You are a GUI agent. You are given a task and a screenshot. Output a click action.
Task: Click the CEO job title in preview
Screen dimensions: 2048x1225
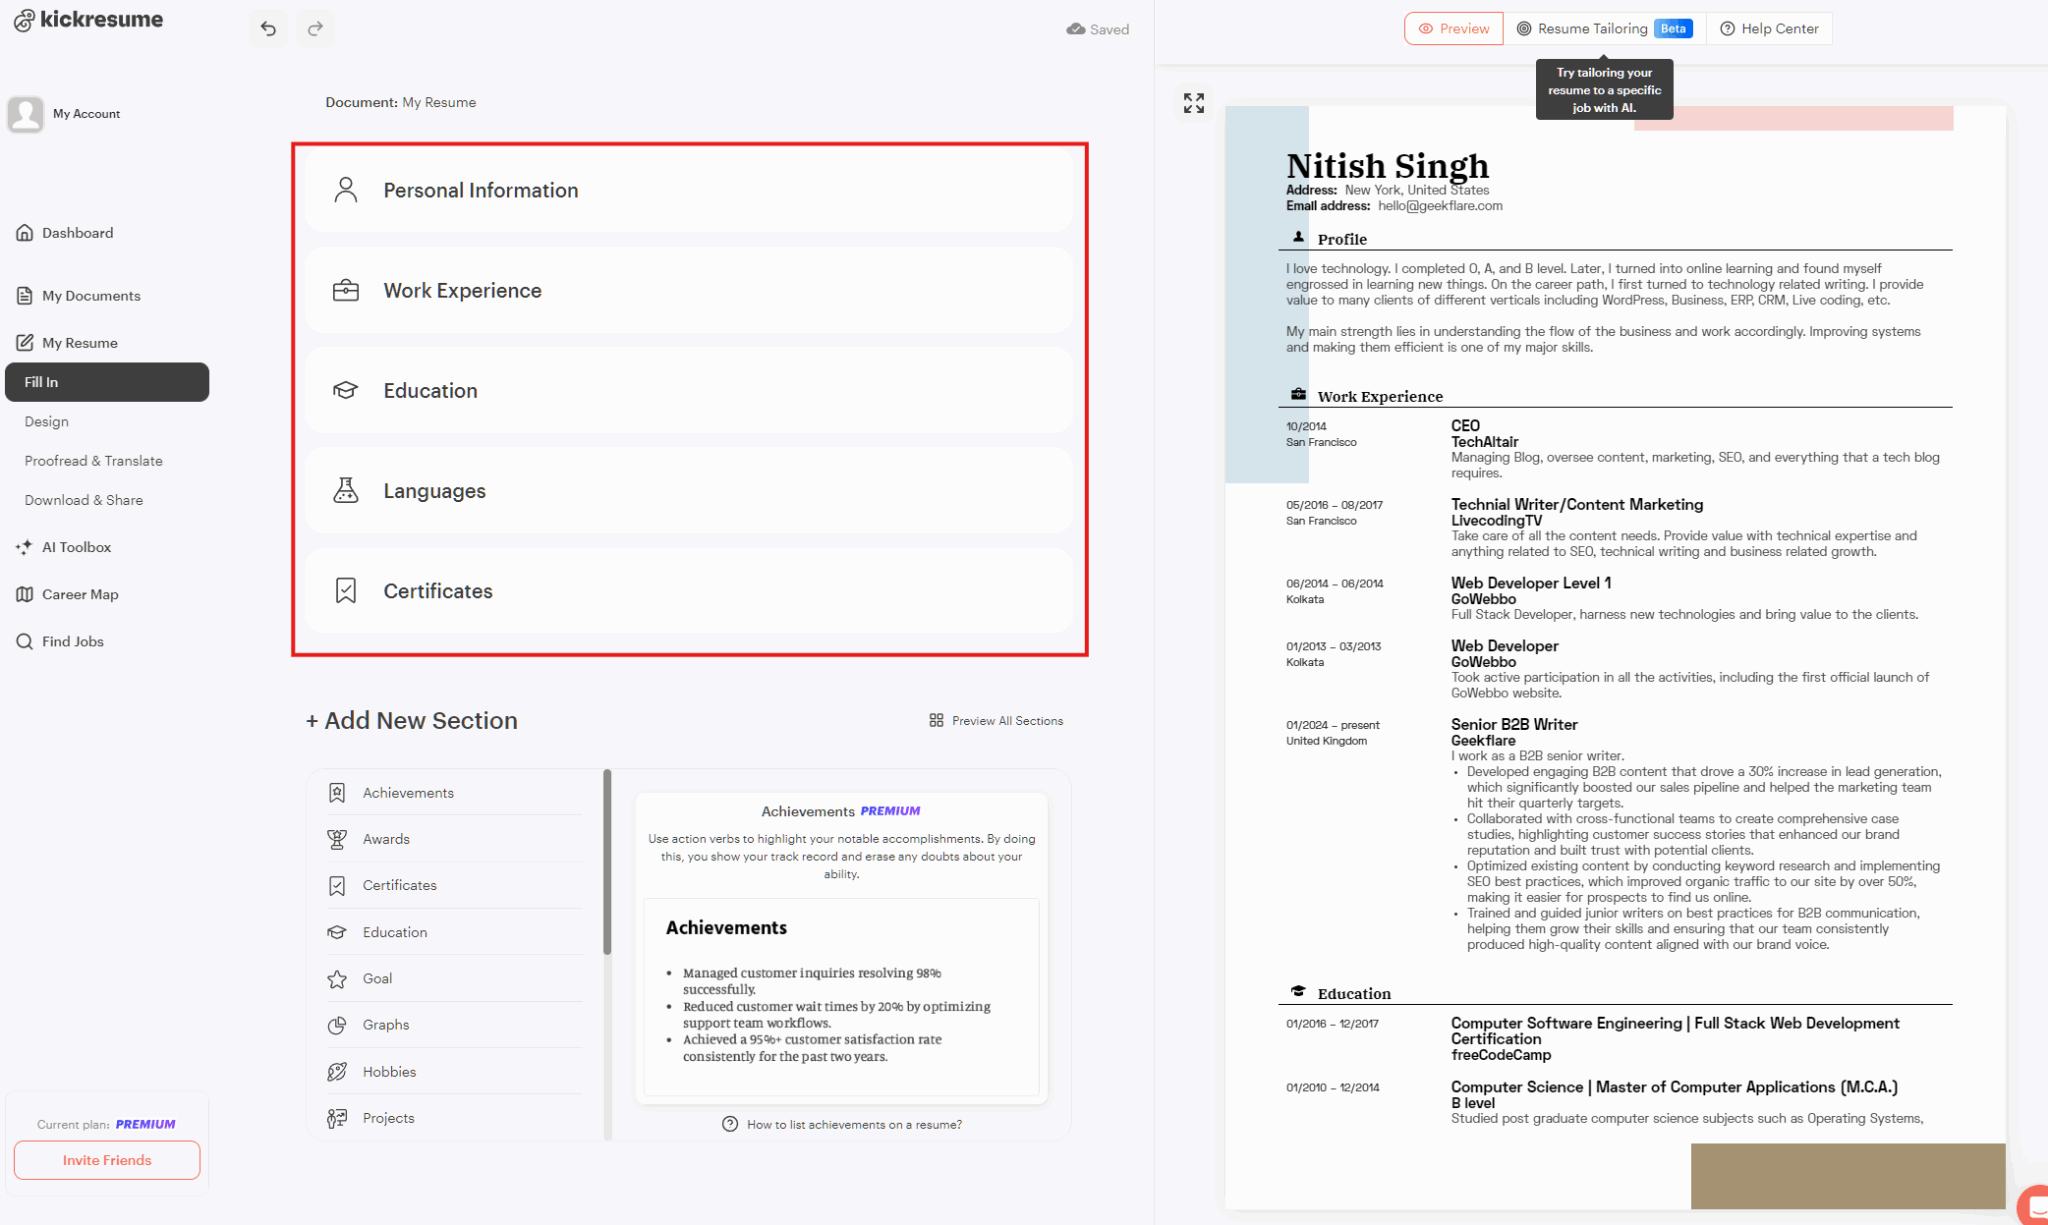[1465, 426]
